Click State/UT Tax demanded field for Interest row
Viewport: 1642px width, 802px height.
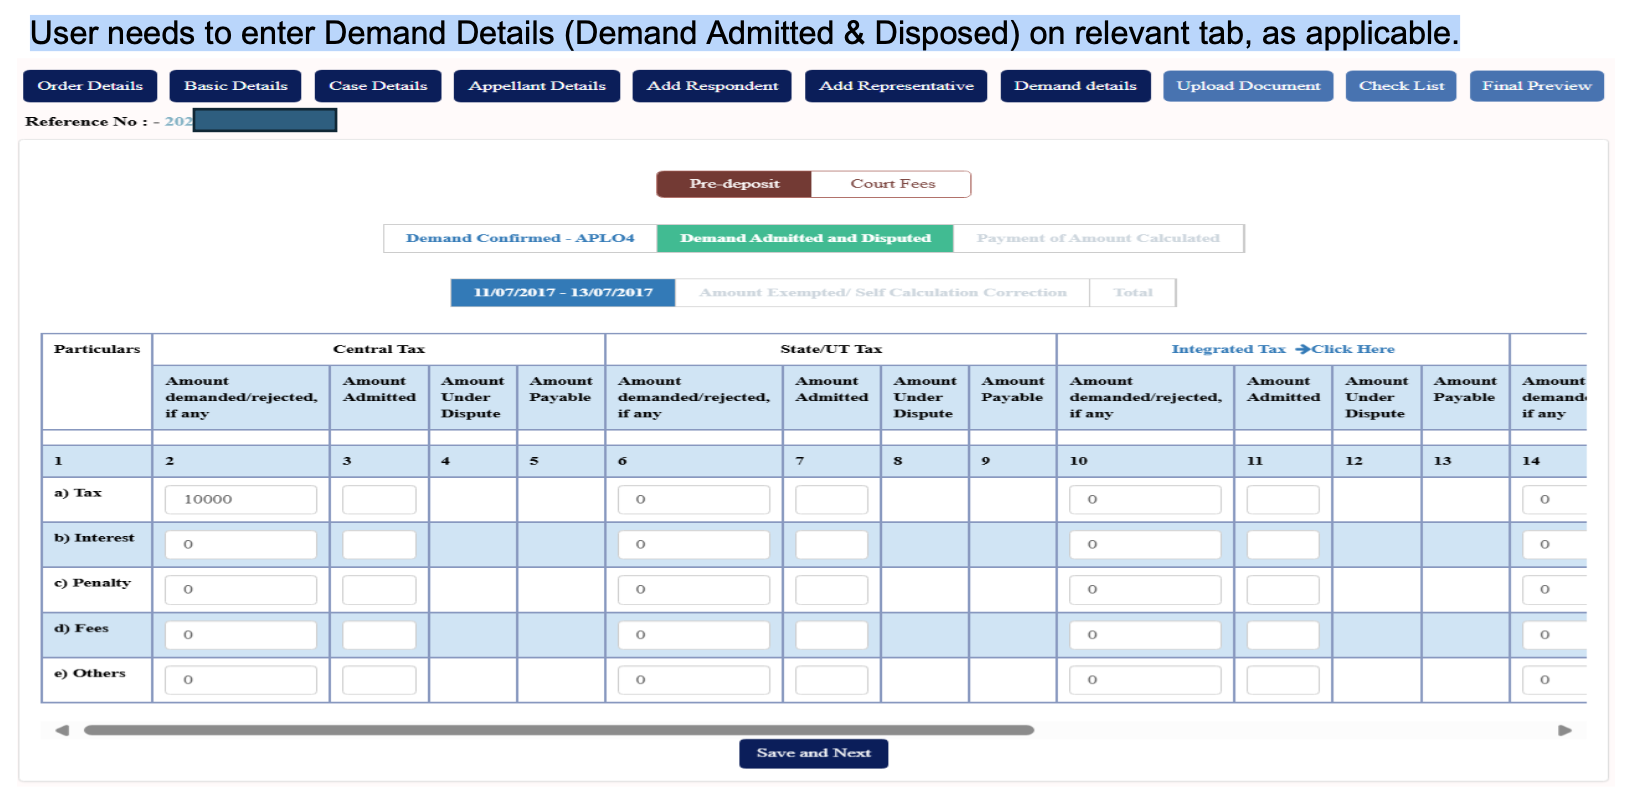[x=694, y=544]
